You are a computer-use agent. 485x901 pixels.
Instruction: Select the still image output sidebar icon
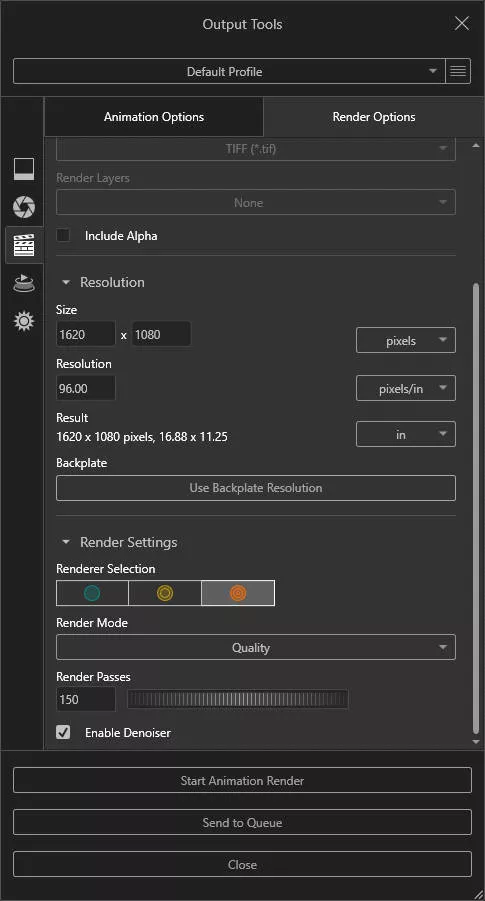[x=24, y=169]
